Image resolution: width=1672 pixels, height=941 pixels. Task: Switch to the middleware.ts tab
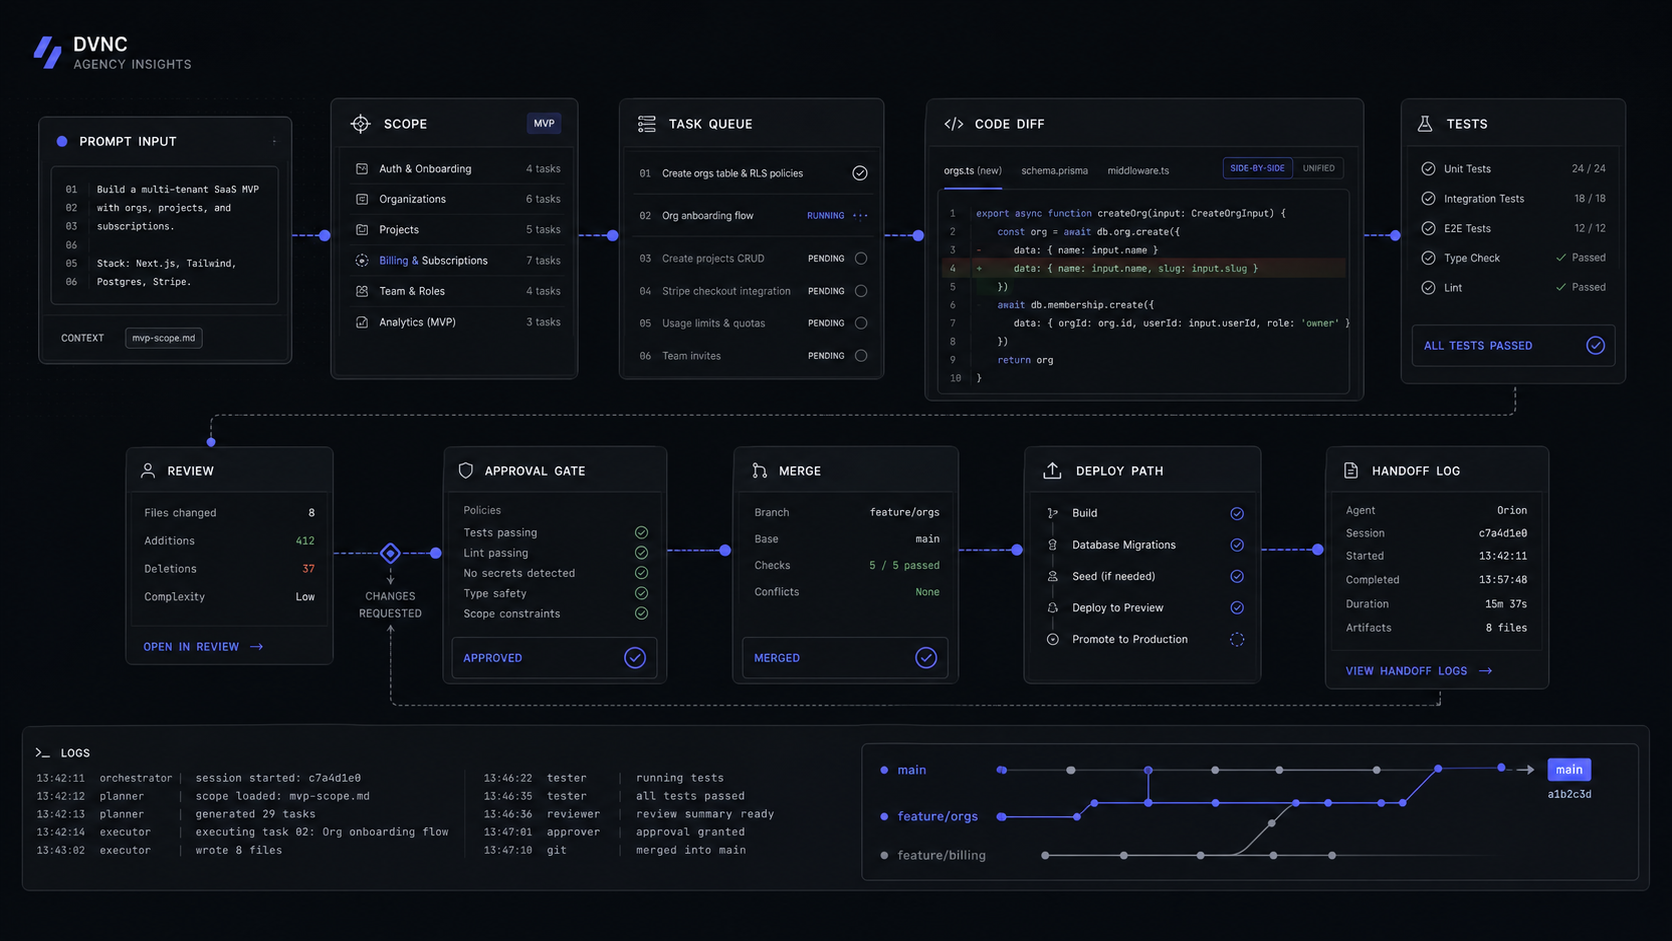click(1138, 170)
